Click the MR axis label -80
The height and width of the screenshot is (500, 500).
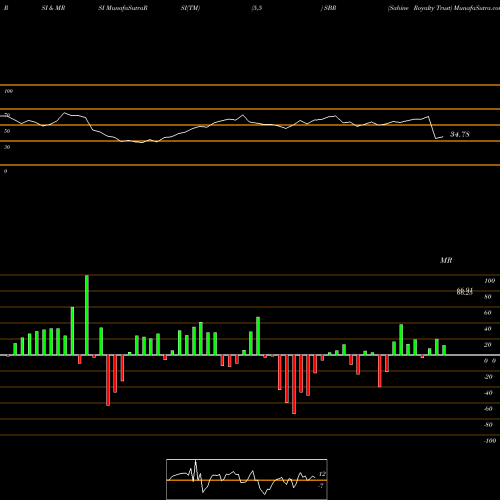(488, 425)
